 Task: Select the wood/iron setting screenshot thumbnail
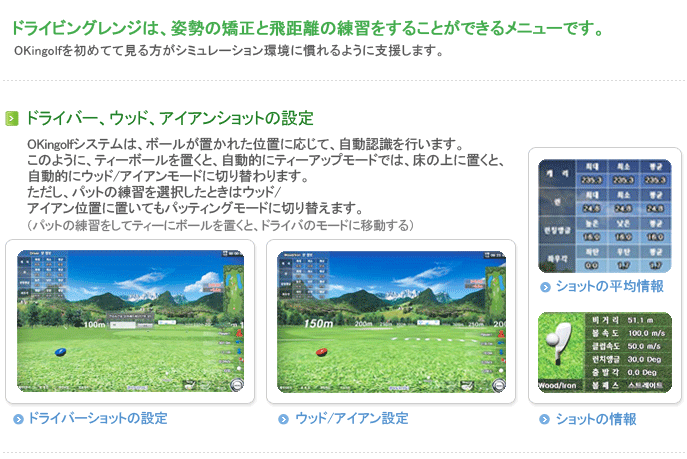(x=391, y=321)
